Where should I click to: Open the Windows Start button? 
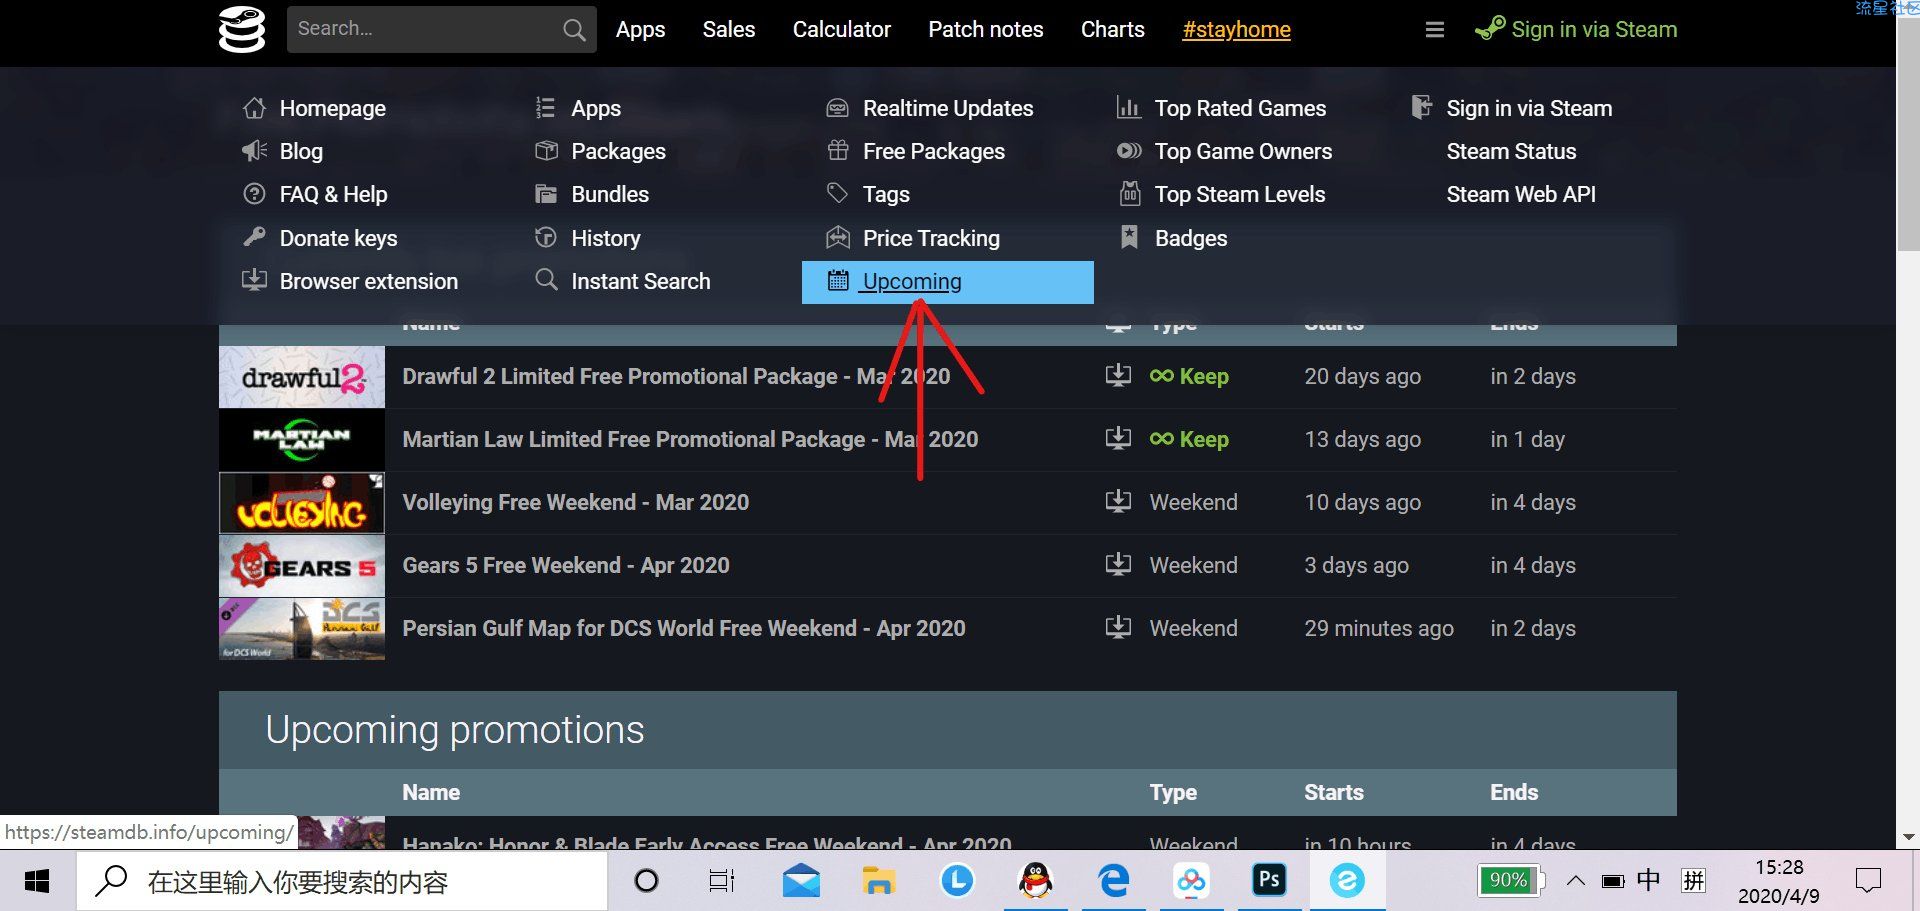37,881
